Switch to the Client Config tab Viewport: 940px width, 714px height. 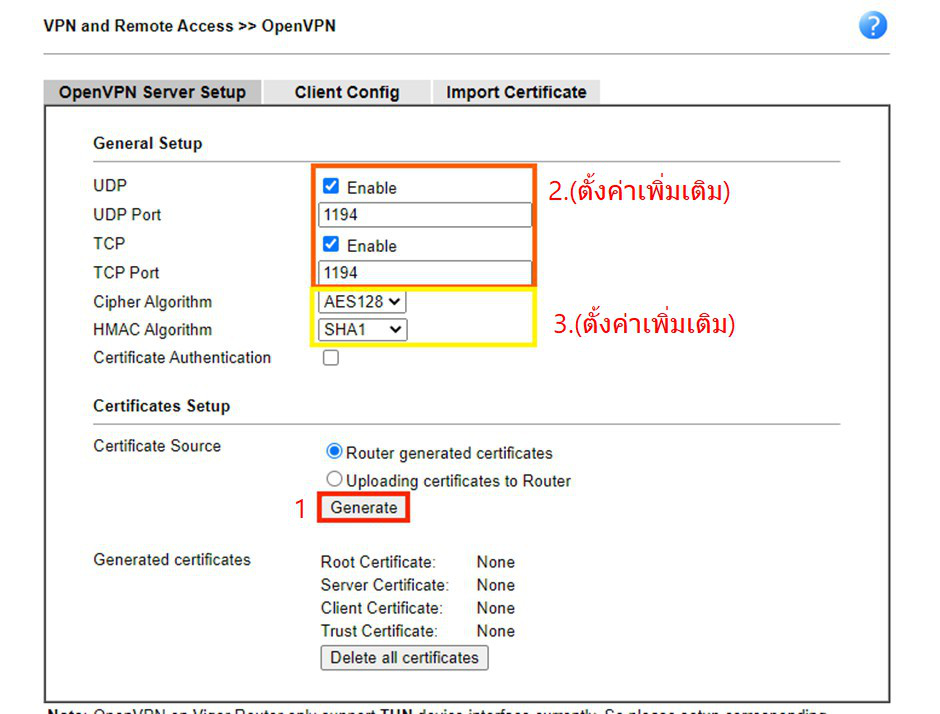[347, 92]
